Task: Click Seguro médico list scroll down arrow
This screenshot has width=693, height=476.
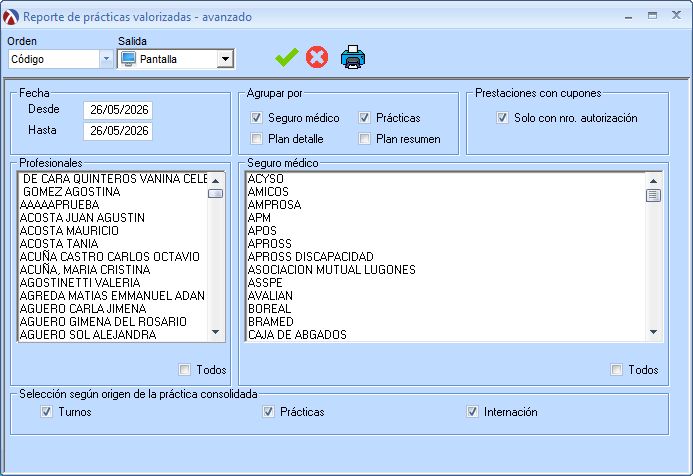Action: (x=653, y=332)
